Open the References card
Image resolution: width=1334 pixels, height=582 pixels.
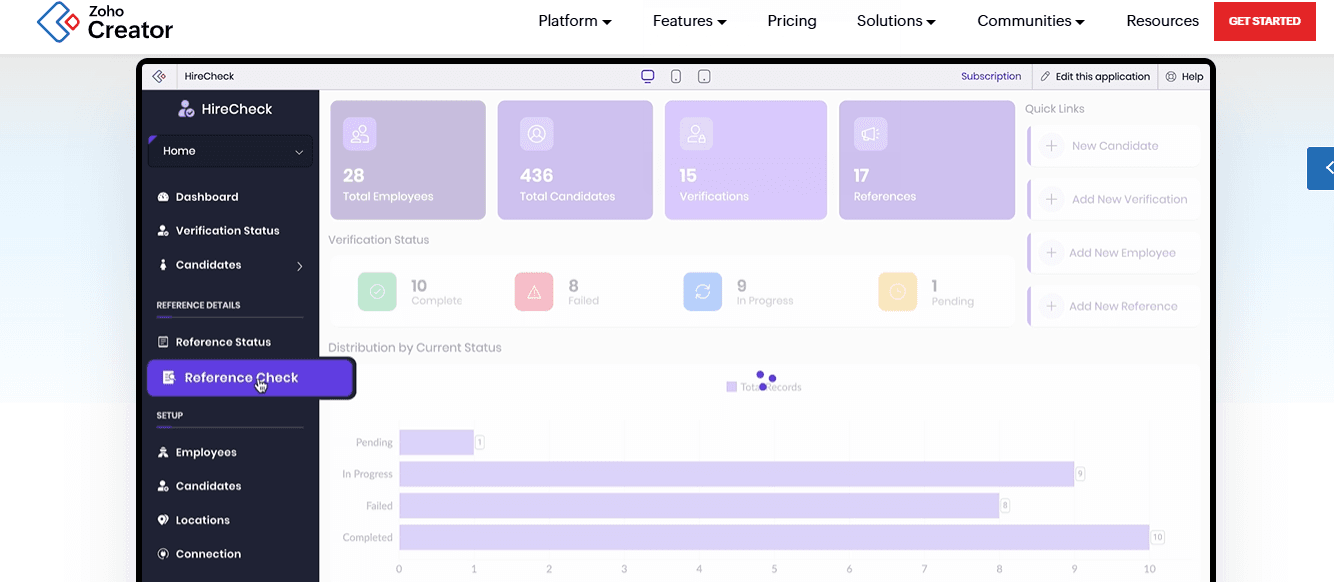(927, 160)
